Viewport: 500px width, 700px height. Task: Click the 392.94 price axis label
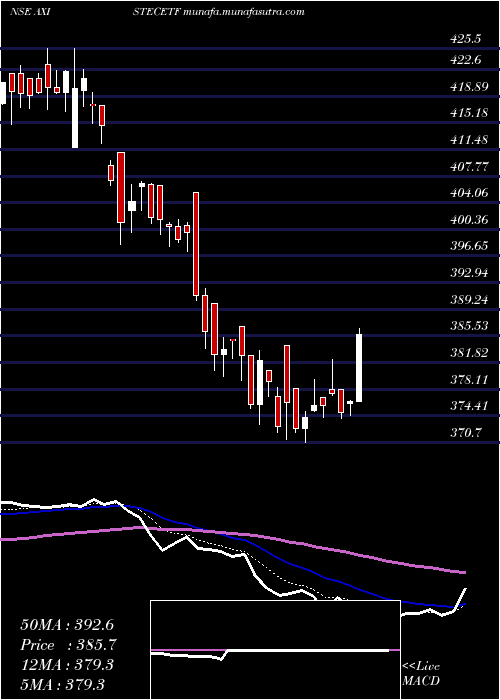click(469, 273)
